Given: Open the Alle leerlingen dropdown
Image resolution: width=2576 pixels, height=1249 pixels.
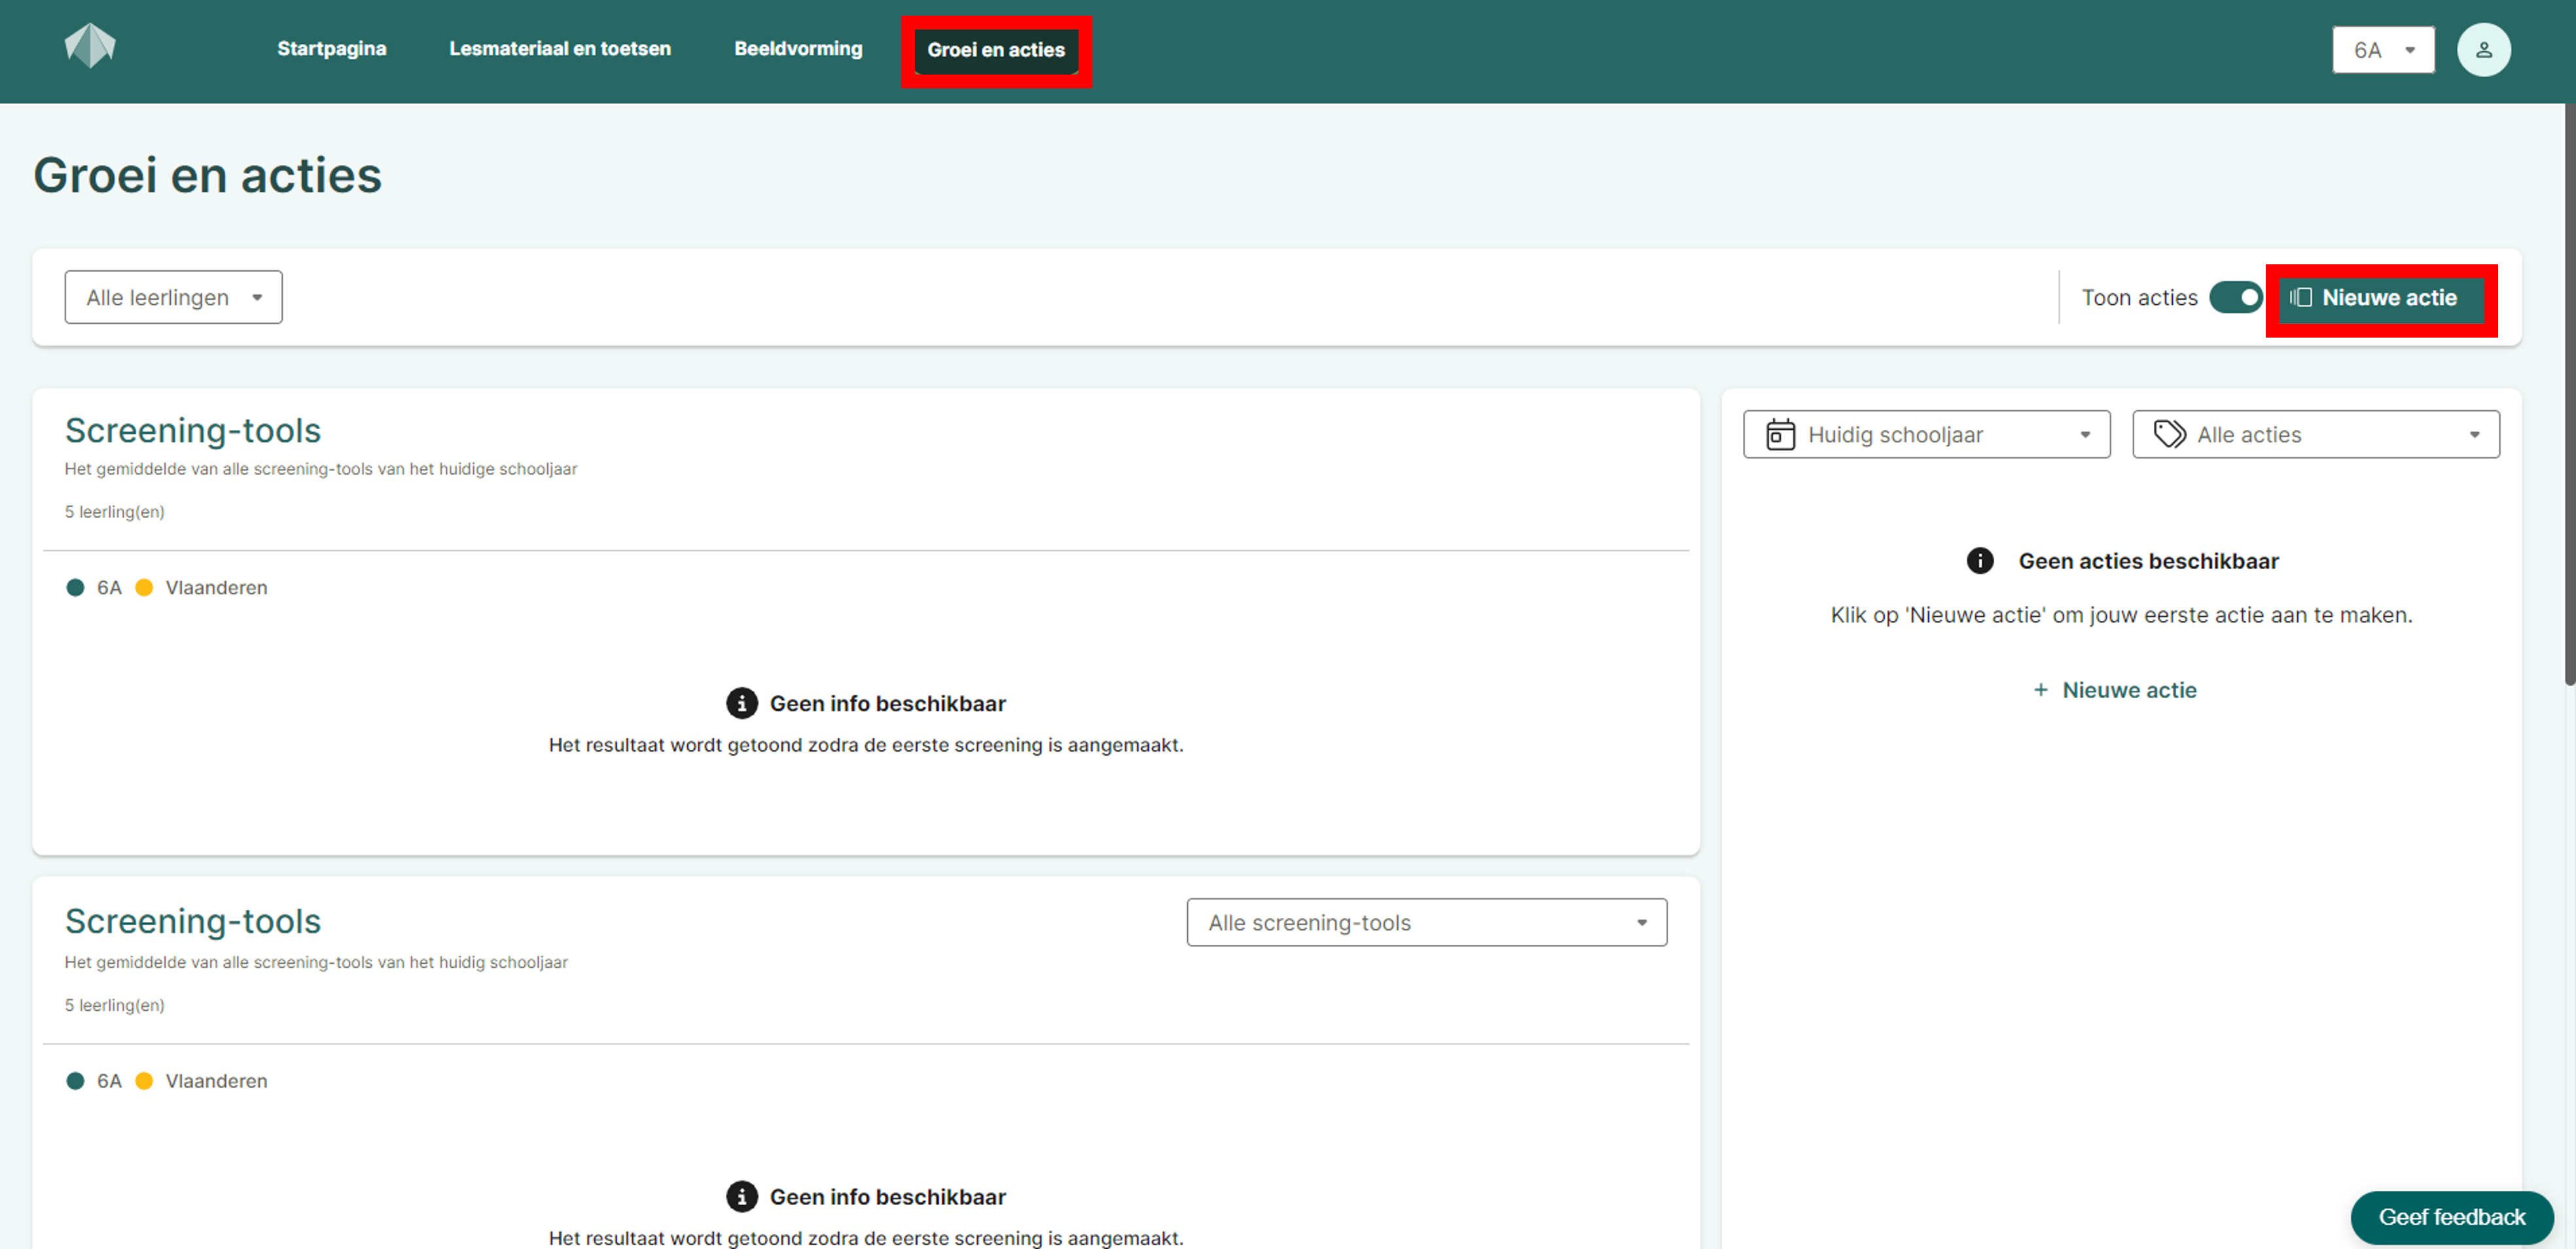Looking at the screenshot, I should 173,298.
